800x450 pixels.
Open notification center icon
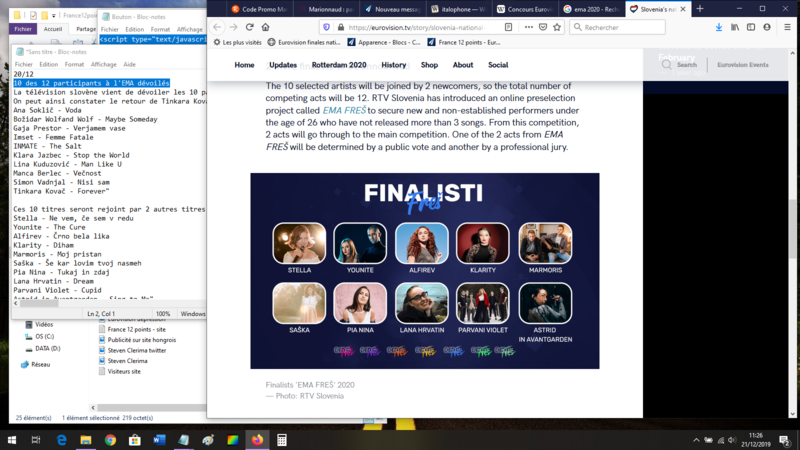click(784, 440)
